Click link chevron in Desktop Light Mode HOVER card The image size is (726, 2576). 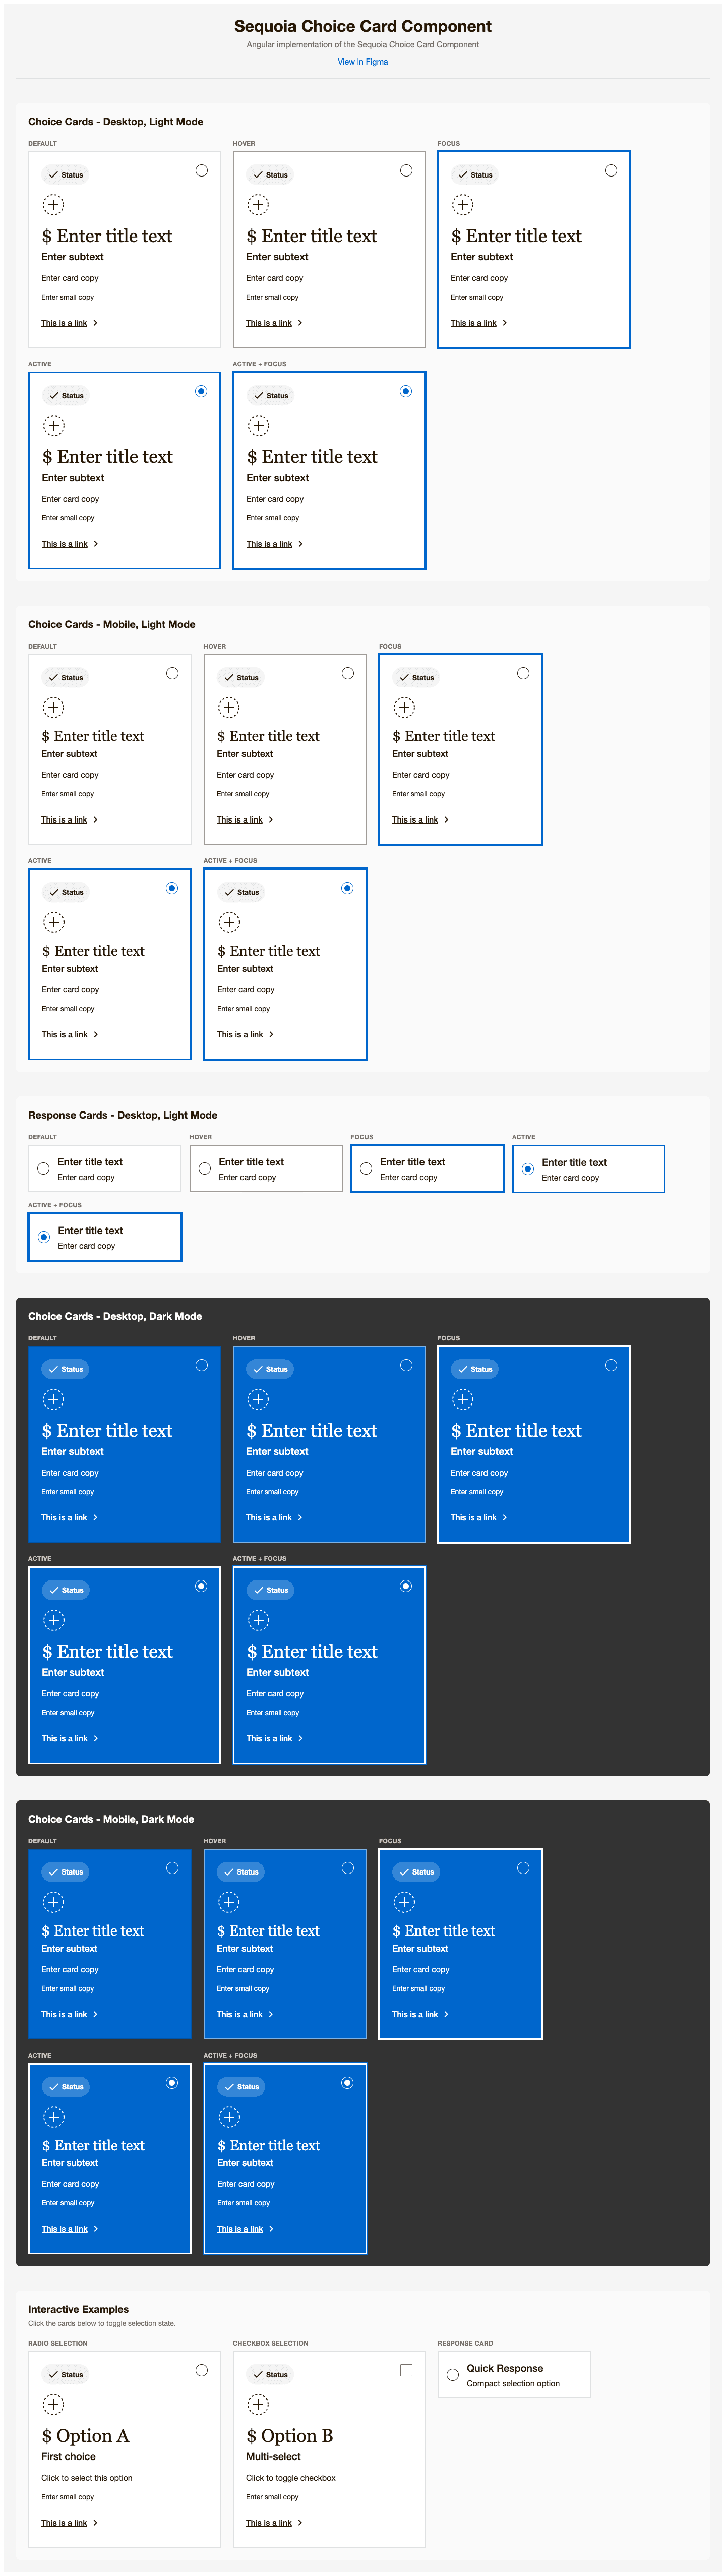point(300,323)
